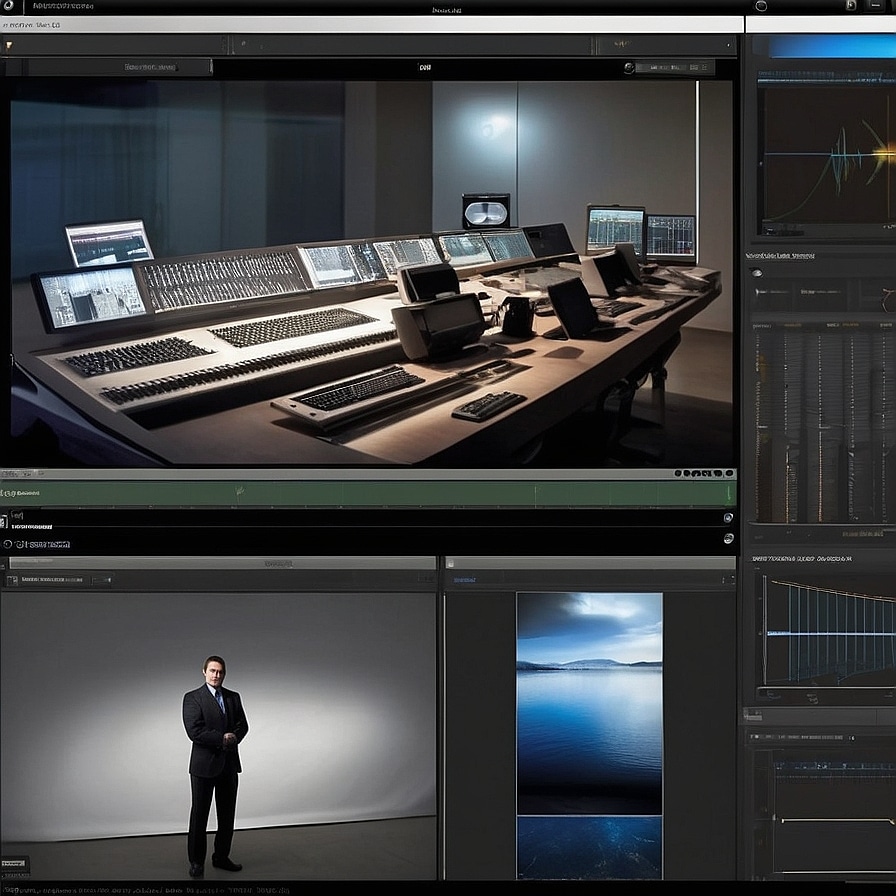Image resolution: width=896 pixels, height=896 pixels.
Task: Toggle the square box left of first track
Action: click(6, 520)
